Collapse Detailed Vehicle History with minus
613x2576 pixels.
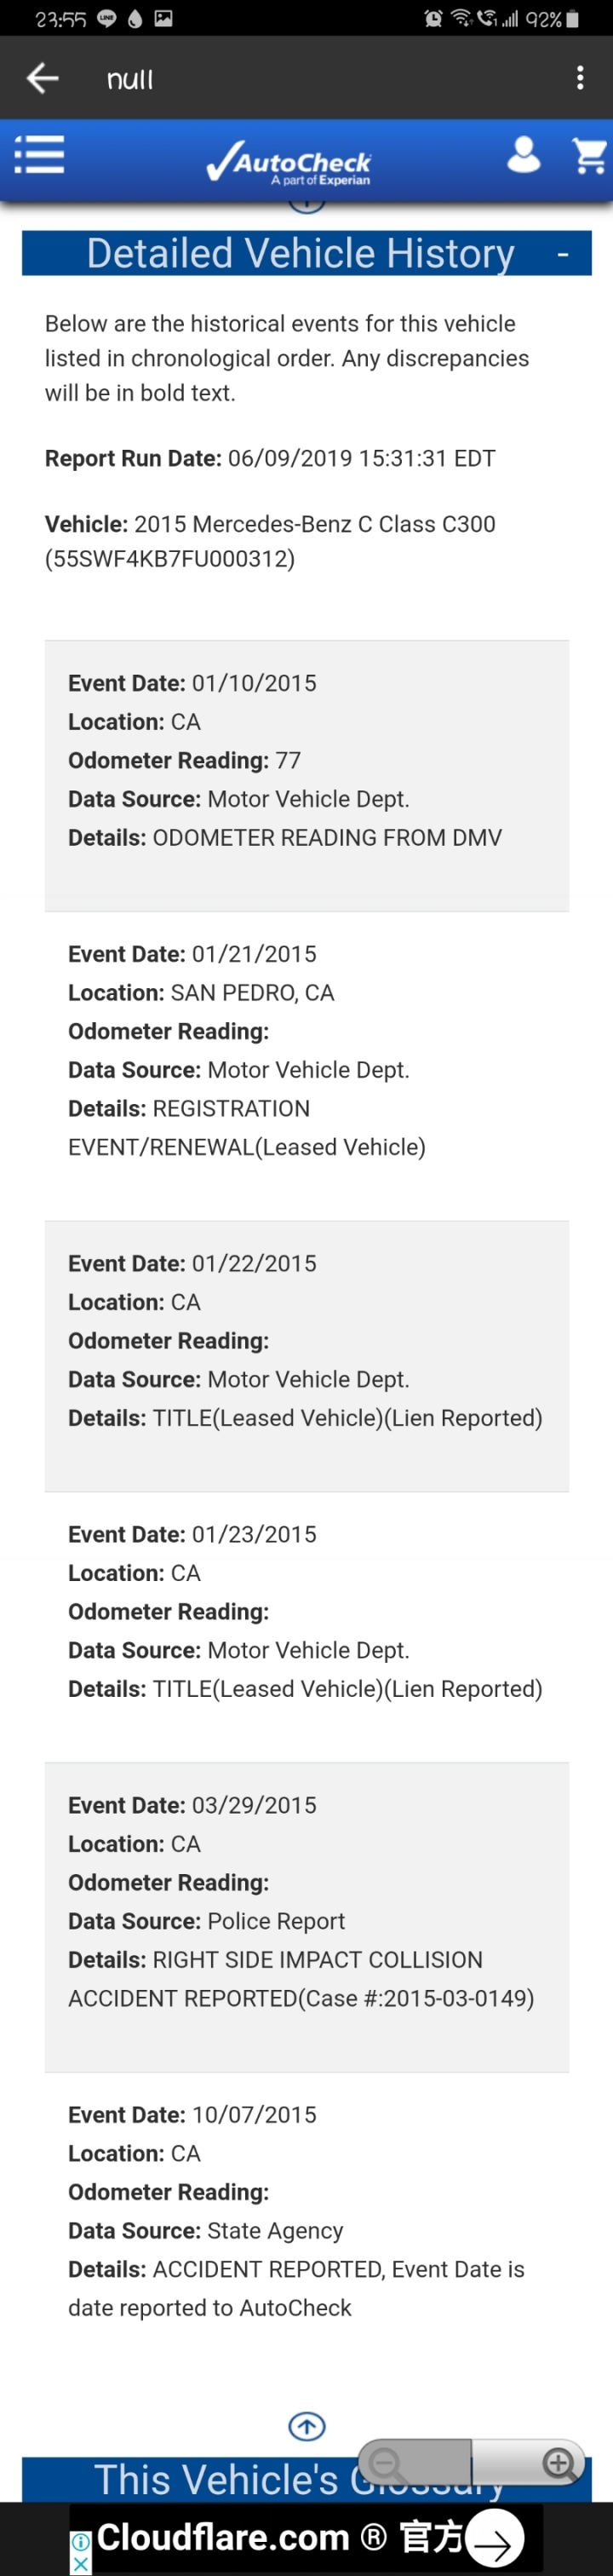point(563,254)
